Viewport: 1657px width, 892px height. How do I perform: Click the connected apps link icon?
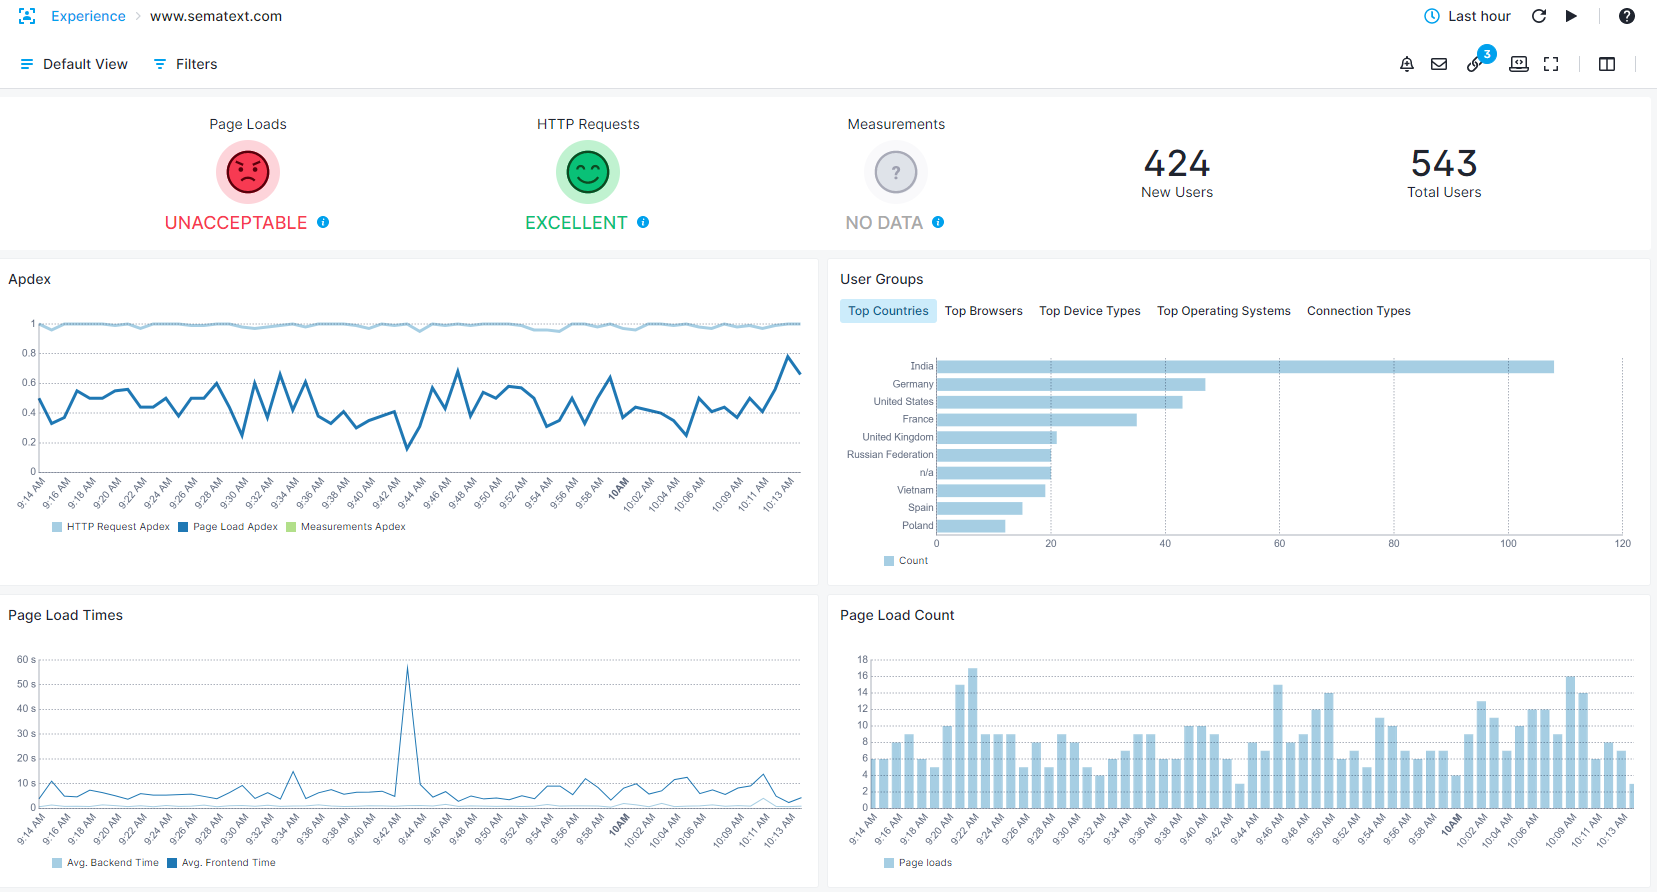point(1474,65)
